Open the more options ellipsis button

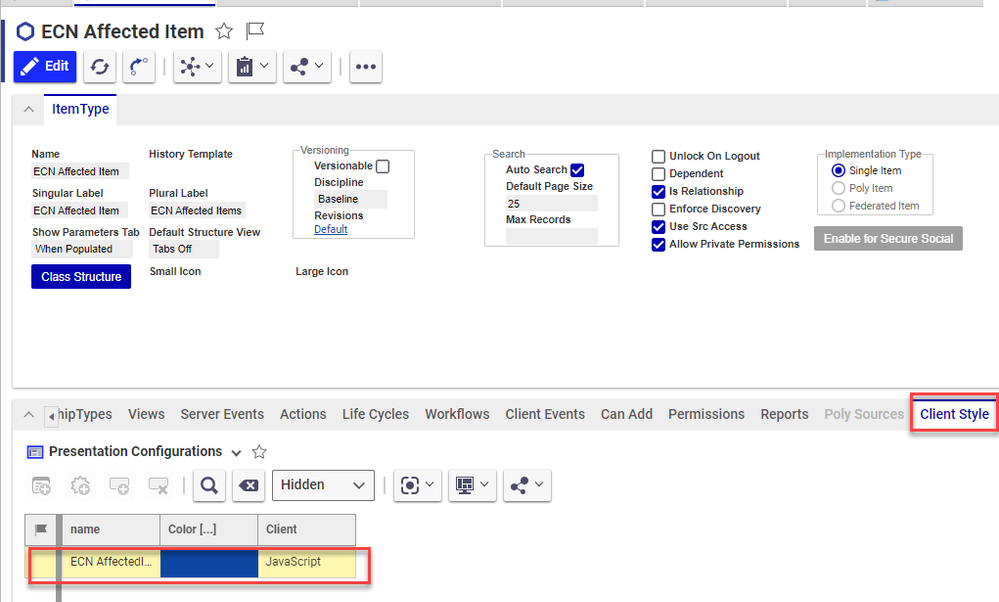click(x=365, y=67)
